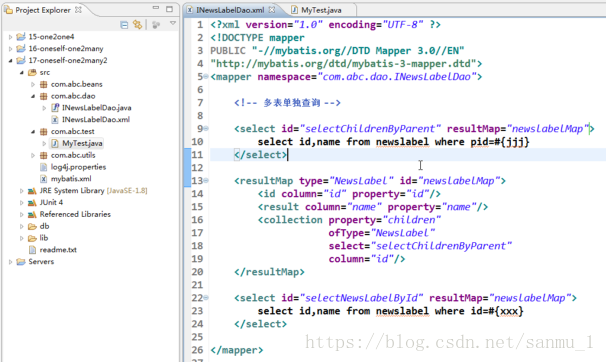Click the log4j.properties file icon

pos(44,167)
